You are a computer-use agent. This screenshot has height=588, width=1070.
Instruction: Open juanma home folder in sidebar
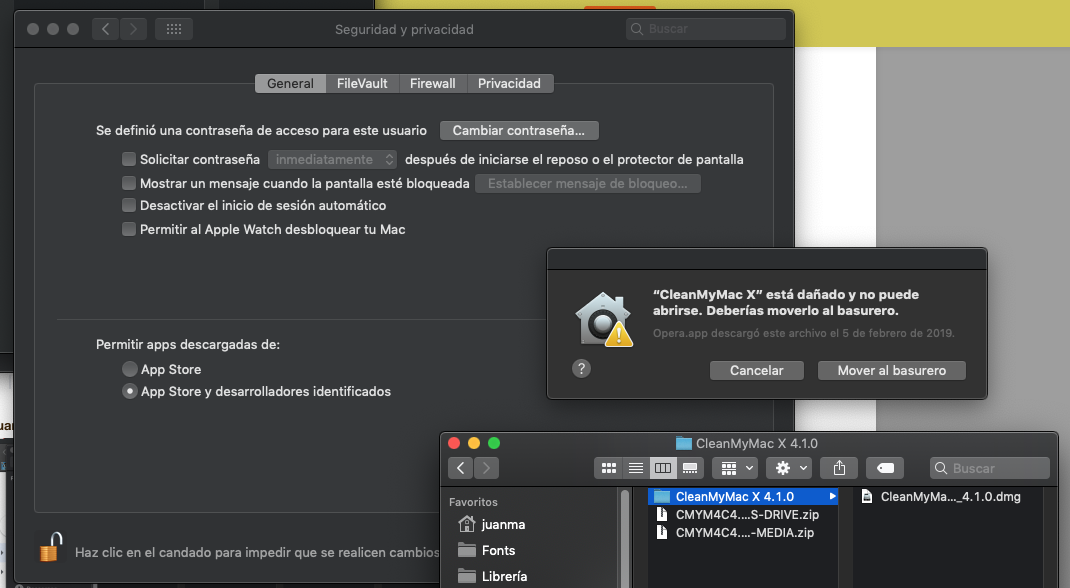[x=491, y=525]
